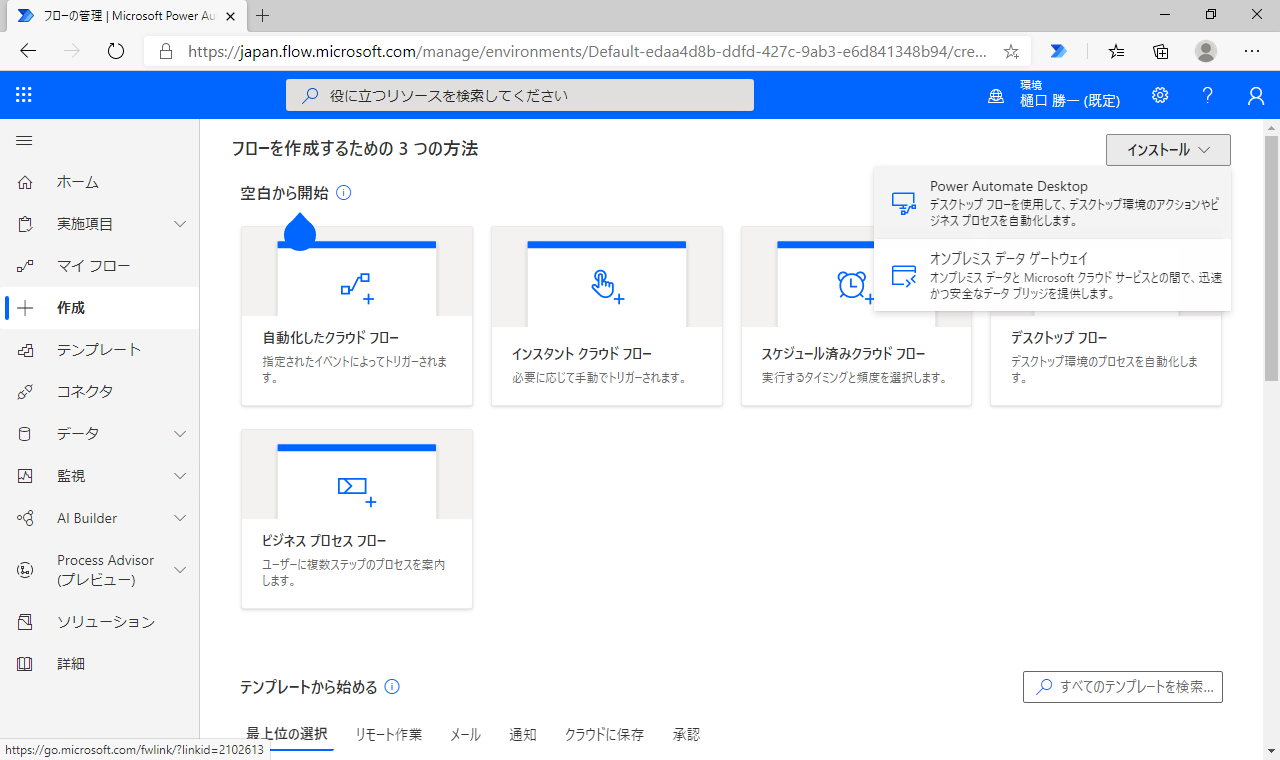1280x760 pixels.
Task: Close the フローの管理 browser tab
Action: click(232, 15)
